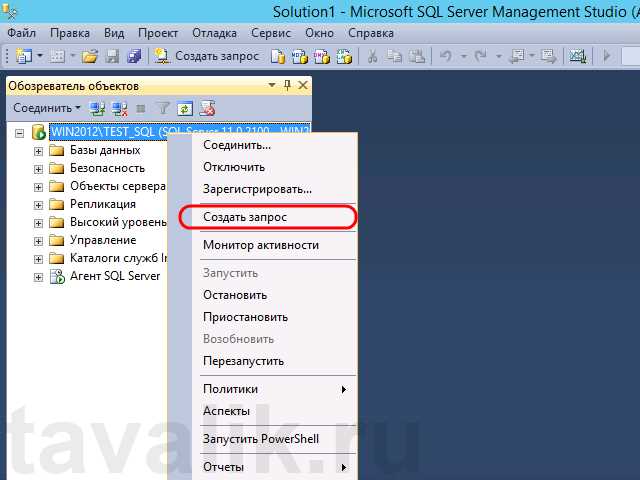Select Безопасность tree item

pyautogui.click(x=107, y=168)
